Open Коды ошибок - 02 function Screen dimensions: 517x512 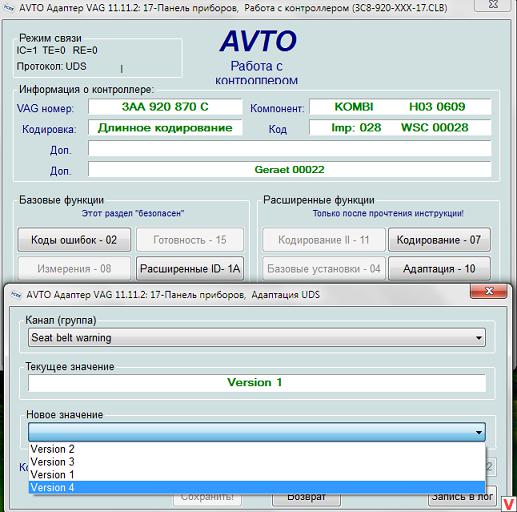pos(74,240)
